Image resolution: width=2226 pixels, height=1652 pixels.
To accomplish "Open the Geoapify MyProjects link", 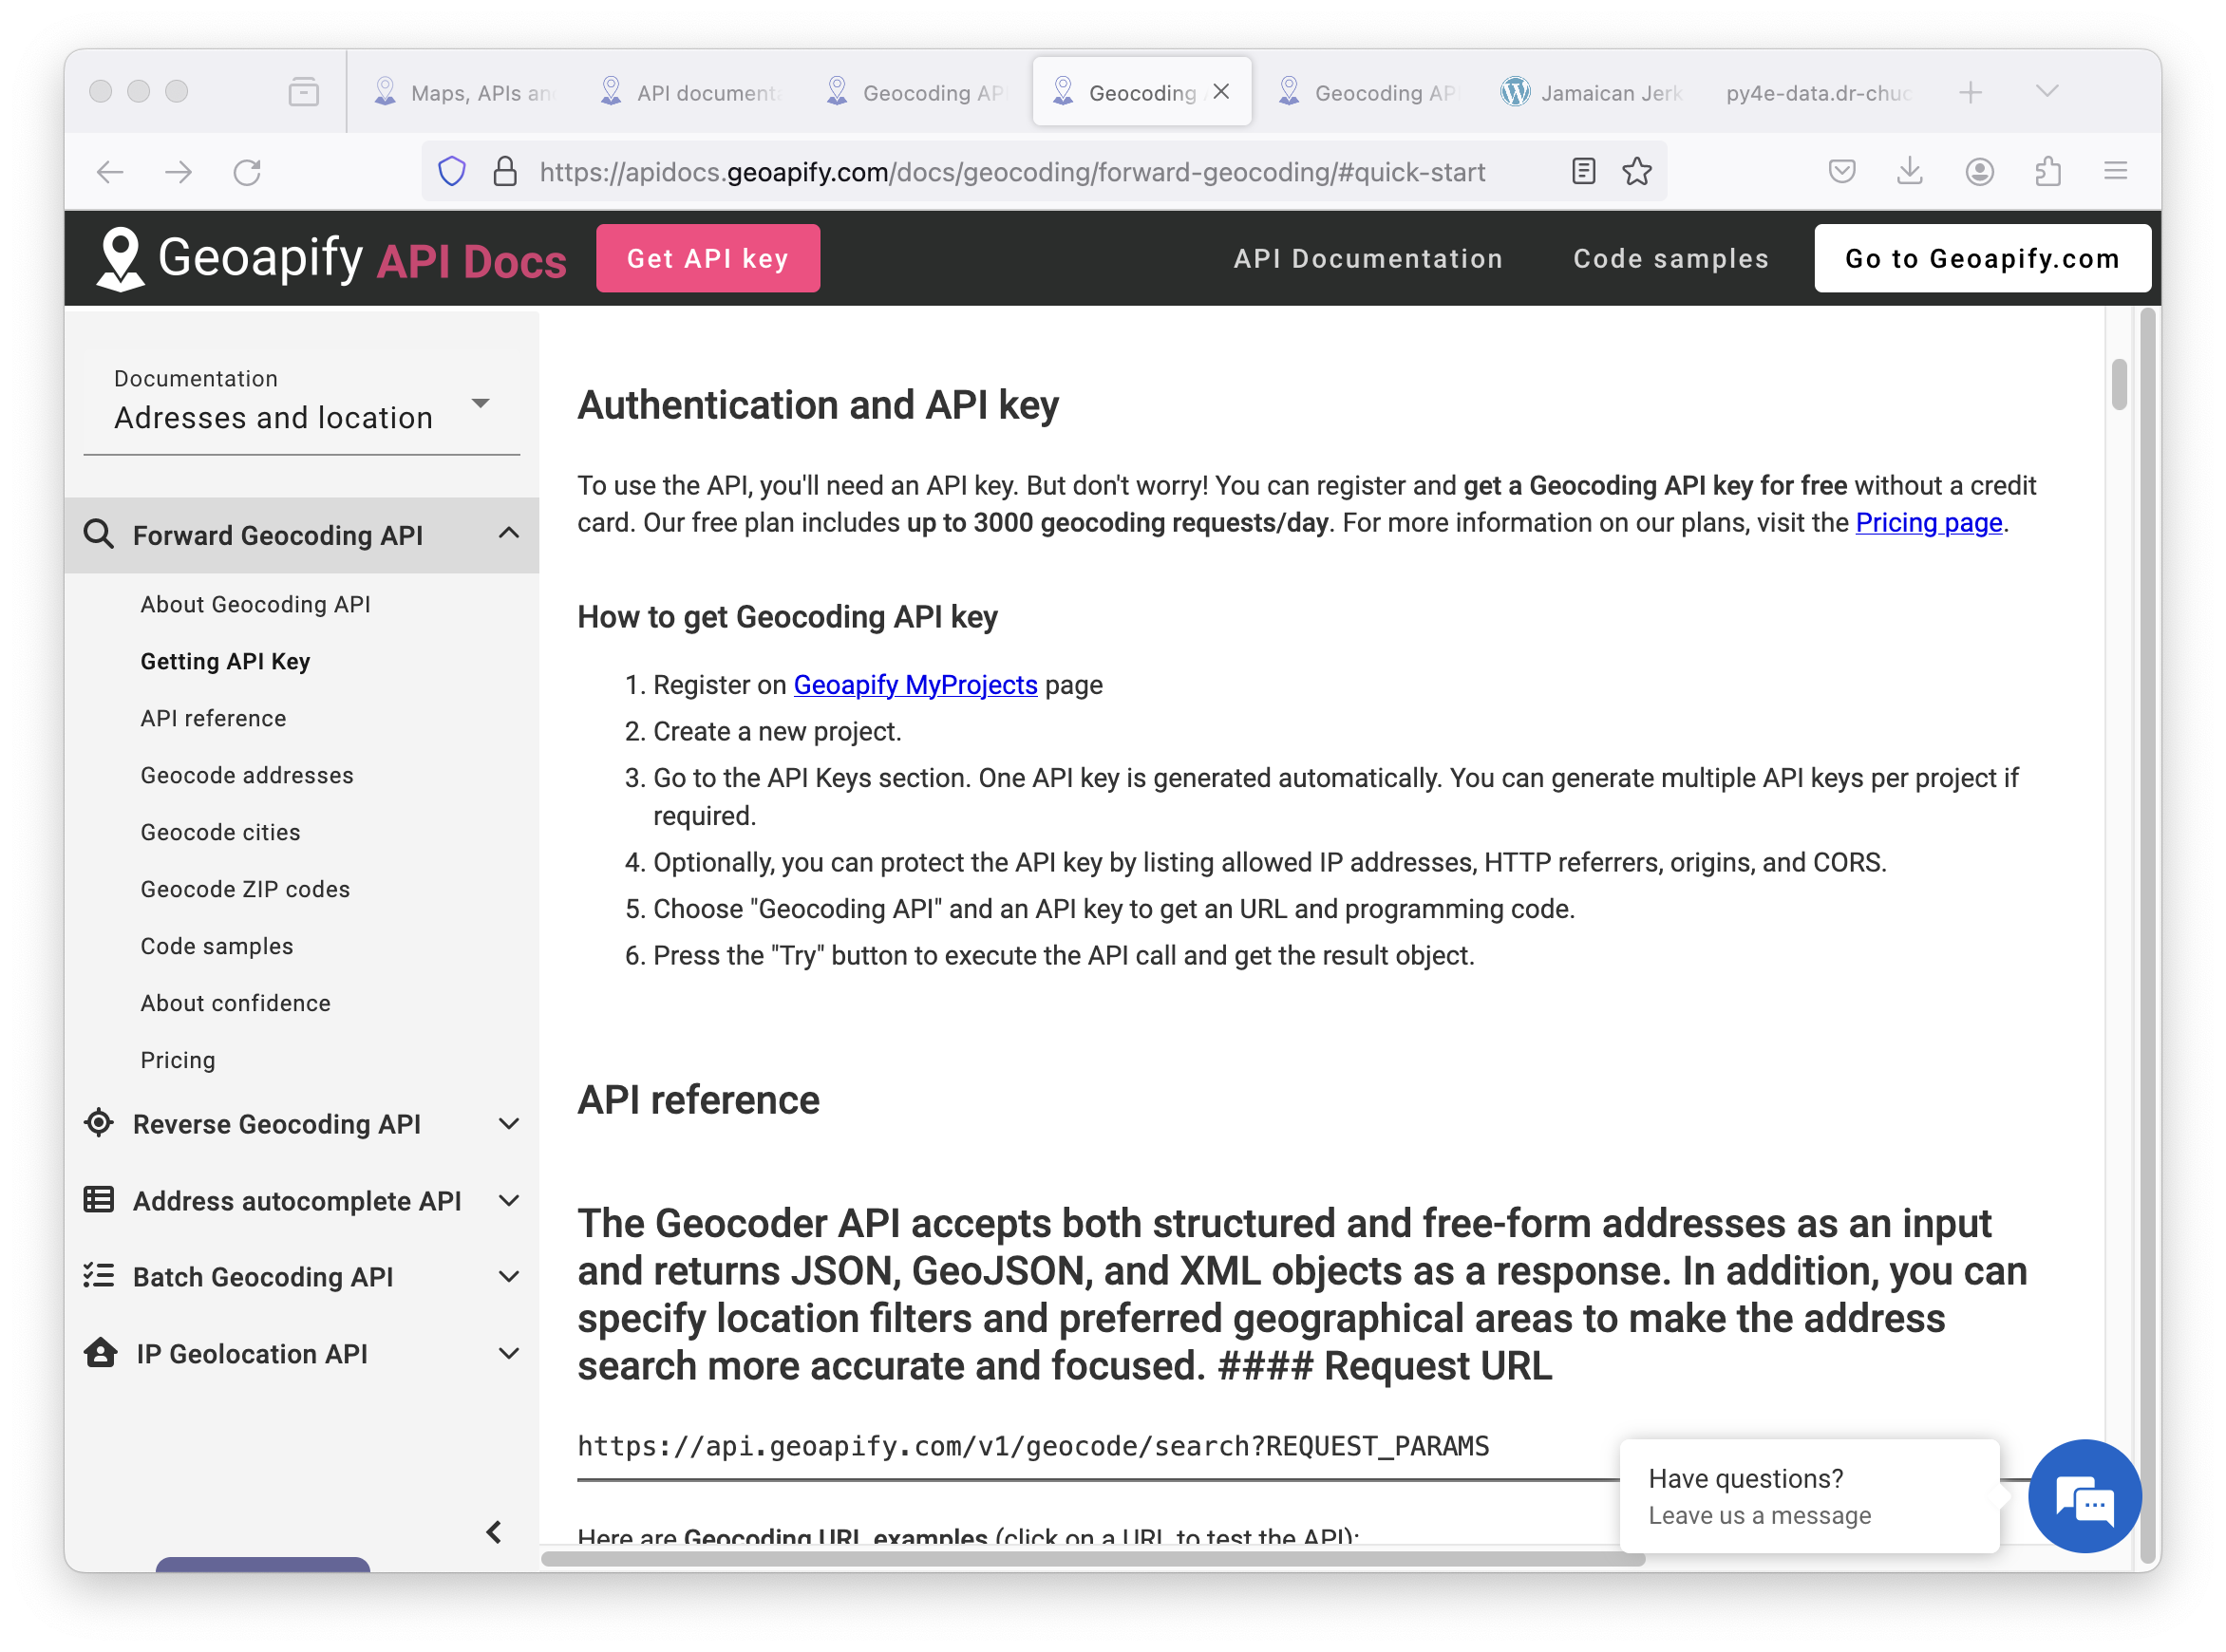I will point(915,685).
